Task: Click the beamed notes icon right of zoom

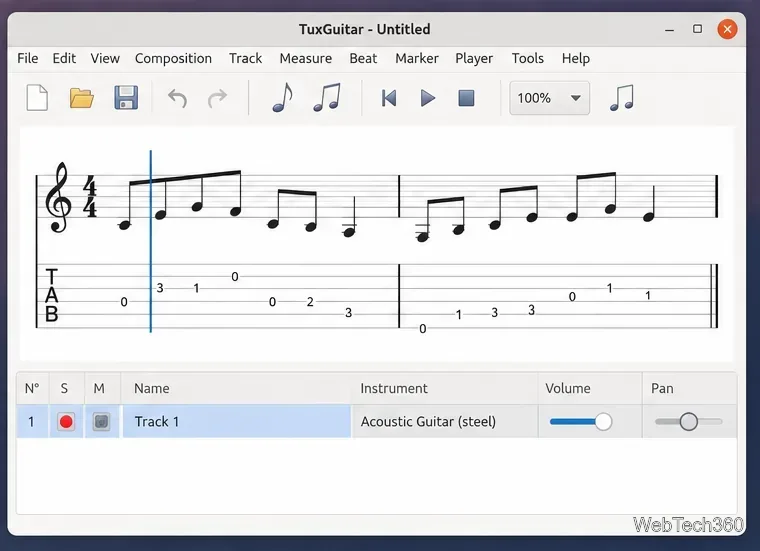Action: (622, 98)
